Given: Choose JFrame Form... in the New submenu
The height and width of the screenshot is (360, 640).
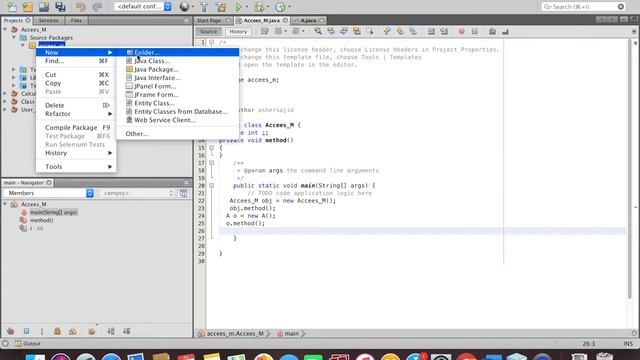Looking at the screenshot, I should 178,95.
